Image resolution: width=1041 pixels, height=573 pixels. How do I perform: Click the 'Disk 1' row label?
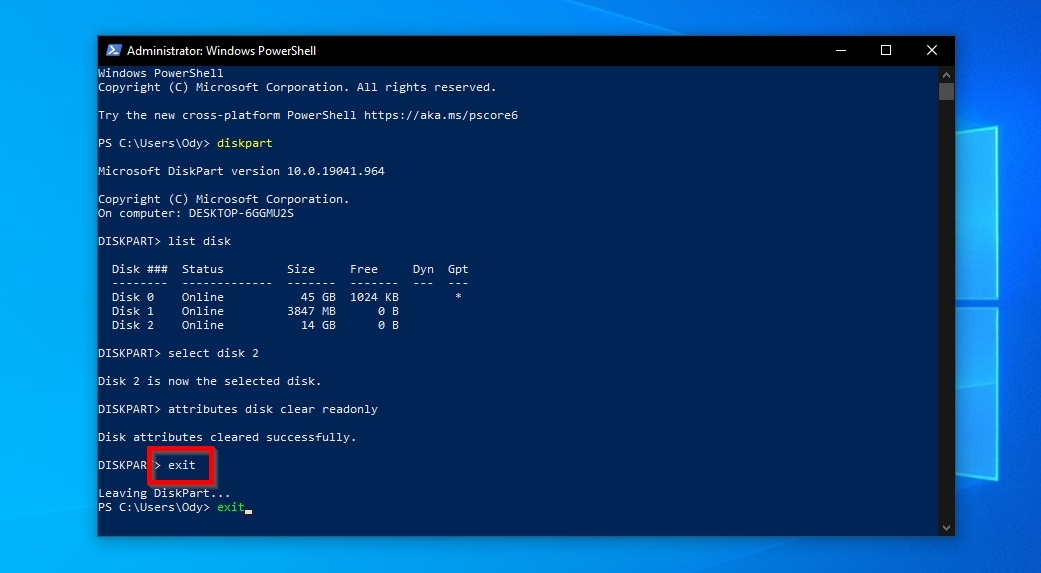point(133,311)
